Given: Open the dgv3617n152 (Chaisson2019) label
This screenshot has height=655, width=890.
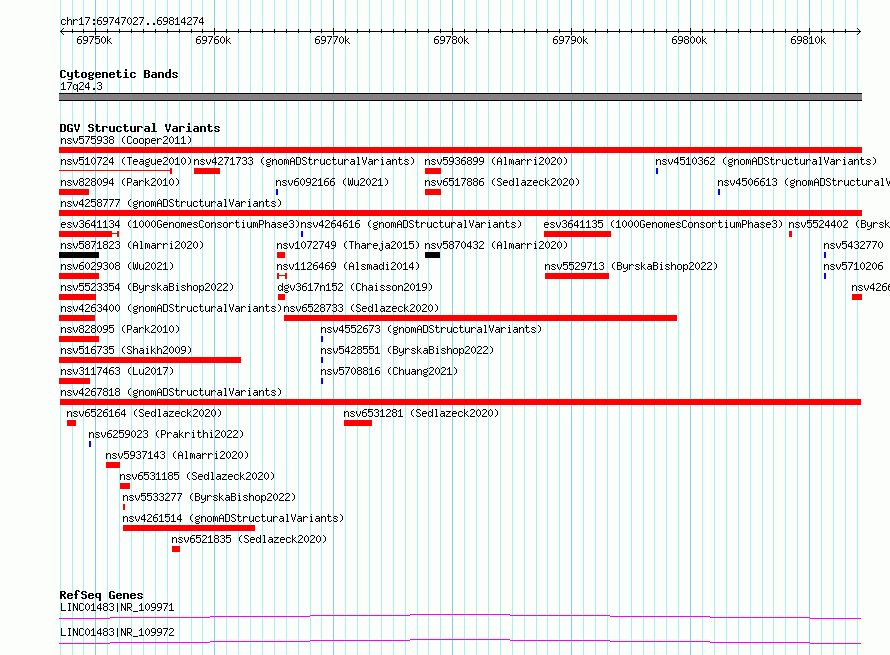Looking at the screenshot, I should coord(355,287).
